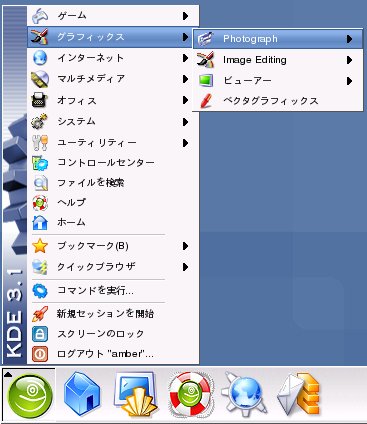Expand the Photograph submenu arrow
Viewport: 367px width, 424px height.
click(x=349, y=39)
